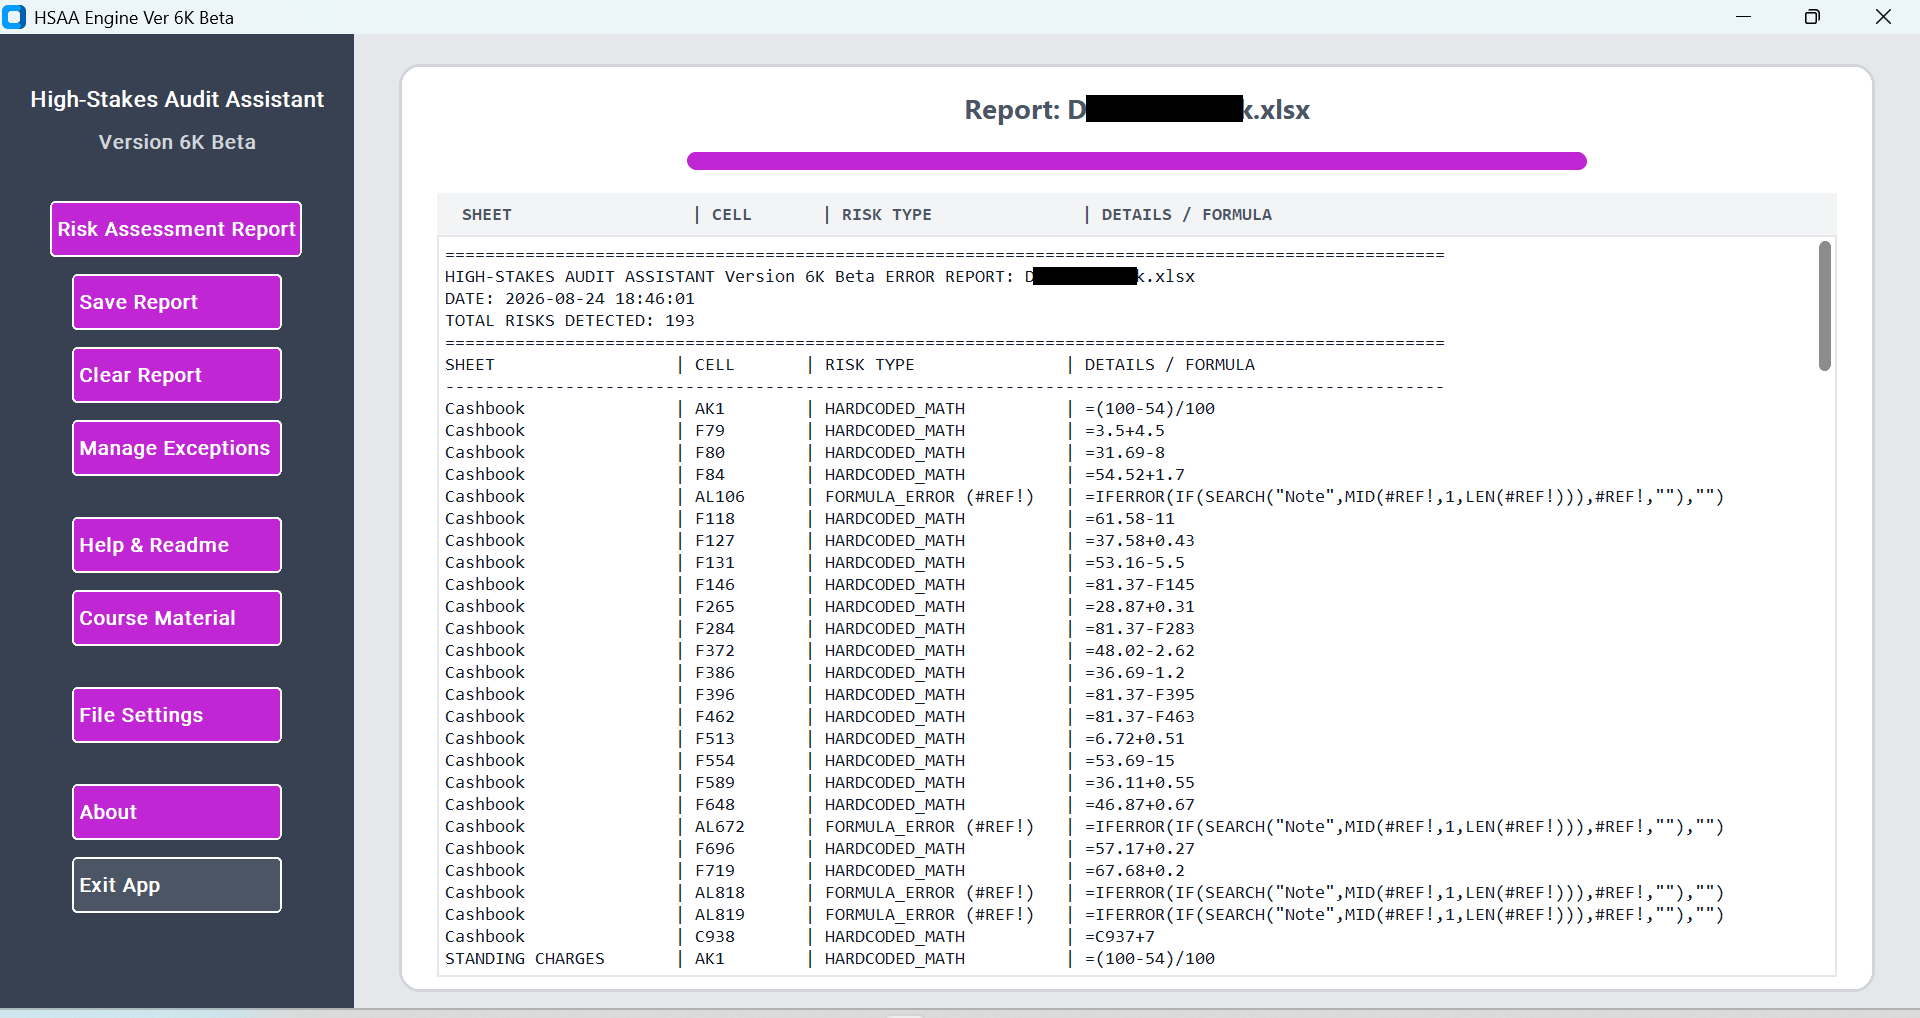Select the STANDING CHARGES AK1 row
1920x1018 pixels.
(x=830, y=959)
